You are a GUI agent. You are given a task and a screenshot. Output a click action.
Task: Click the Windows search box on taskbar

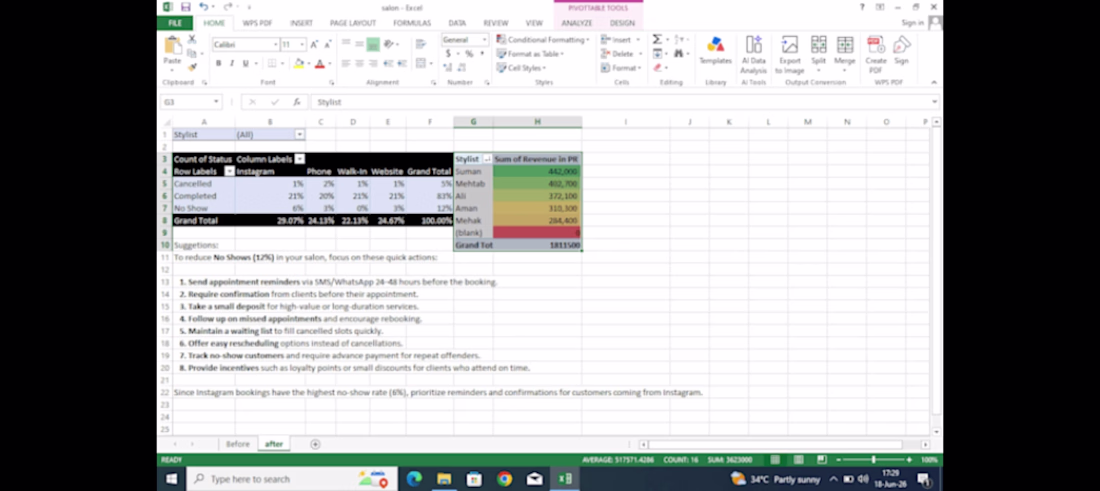point(292,479)
